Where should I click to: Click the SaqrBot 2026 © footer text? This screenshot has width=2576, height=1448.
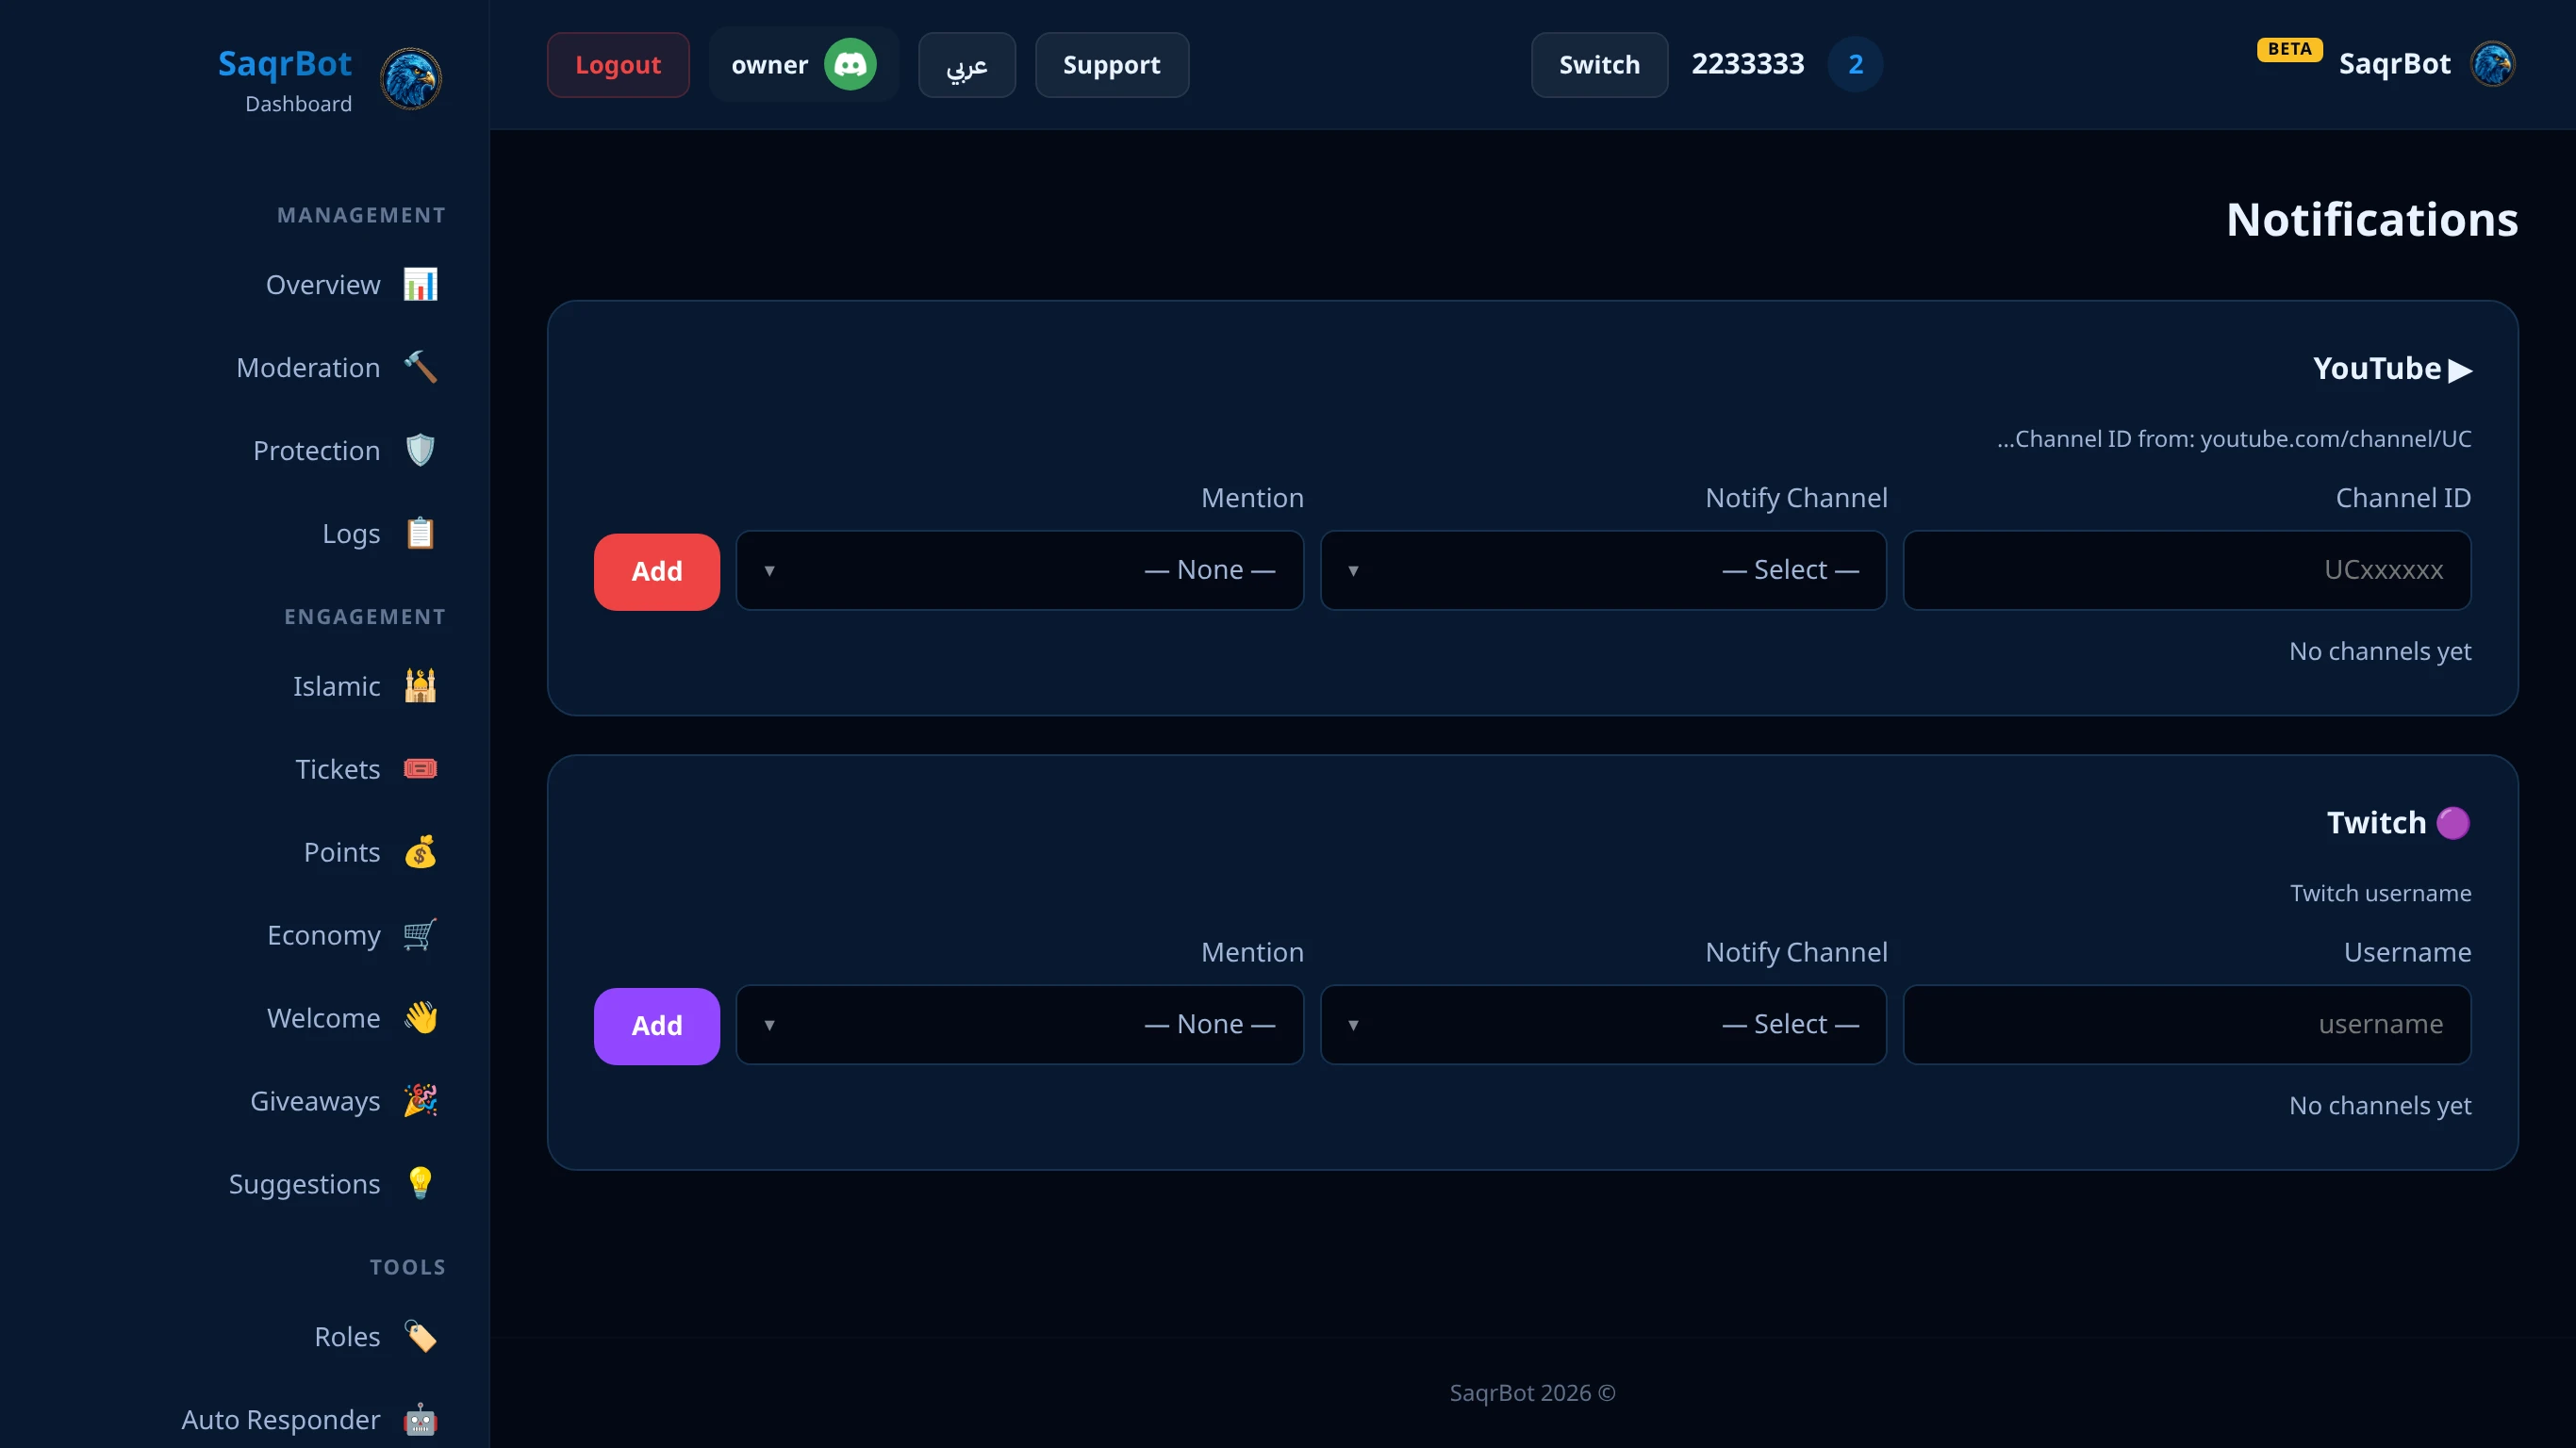tap(1532, 1393)
